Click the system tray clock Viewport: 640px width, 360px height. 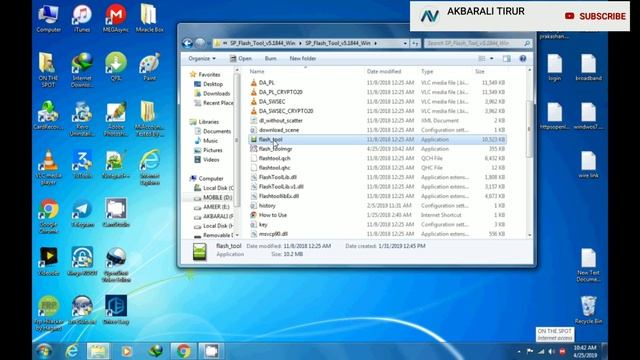tap(585, 351)
